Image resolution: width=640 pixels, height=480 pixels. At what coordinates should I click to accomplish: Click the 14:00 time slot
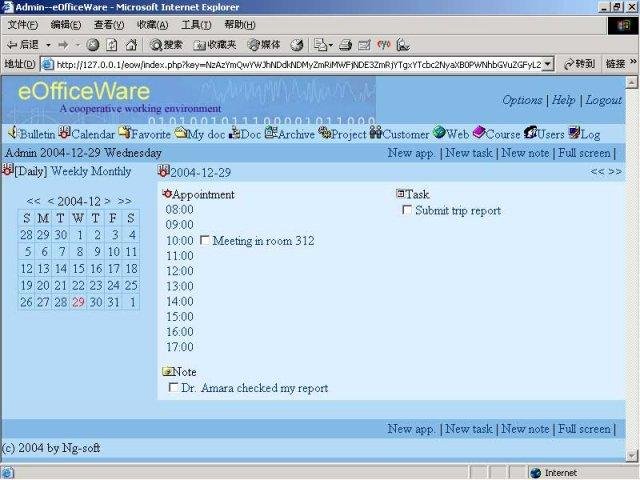(180, 301)
